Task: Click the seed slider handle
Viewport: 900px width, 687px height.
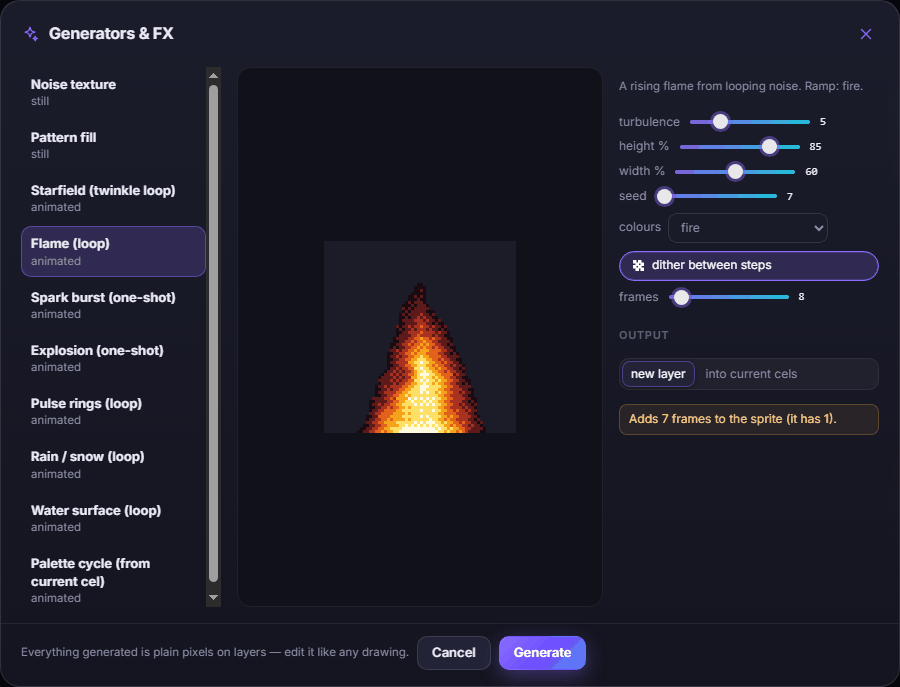Action: (x=664, y=196)
